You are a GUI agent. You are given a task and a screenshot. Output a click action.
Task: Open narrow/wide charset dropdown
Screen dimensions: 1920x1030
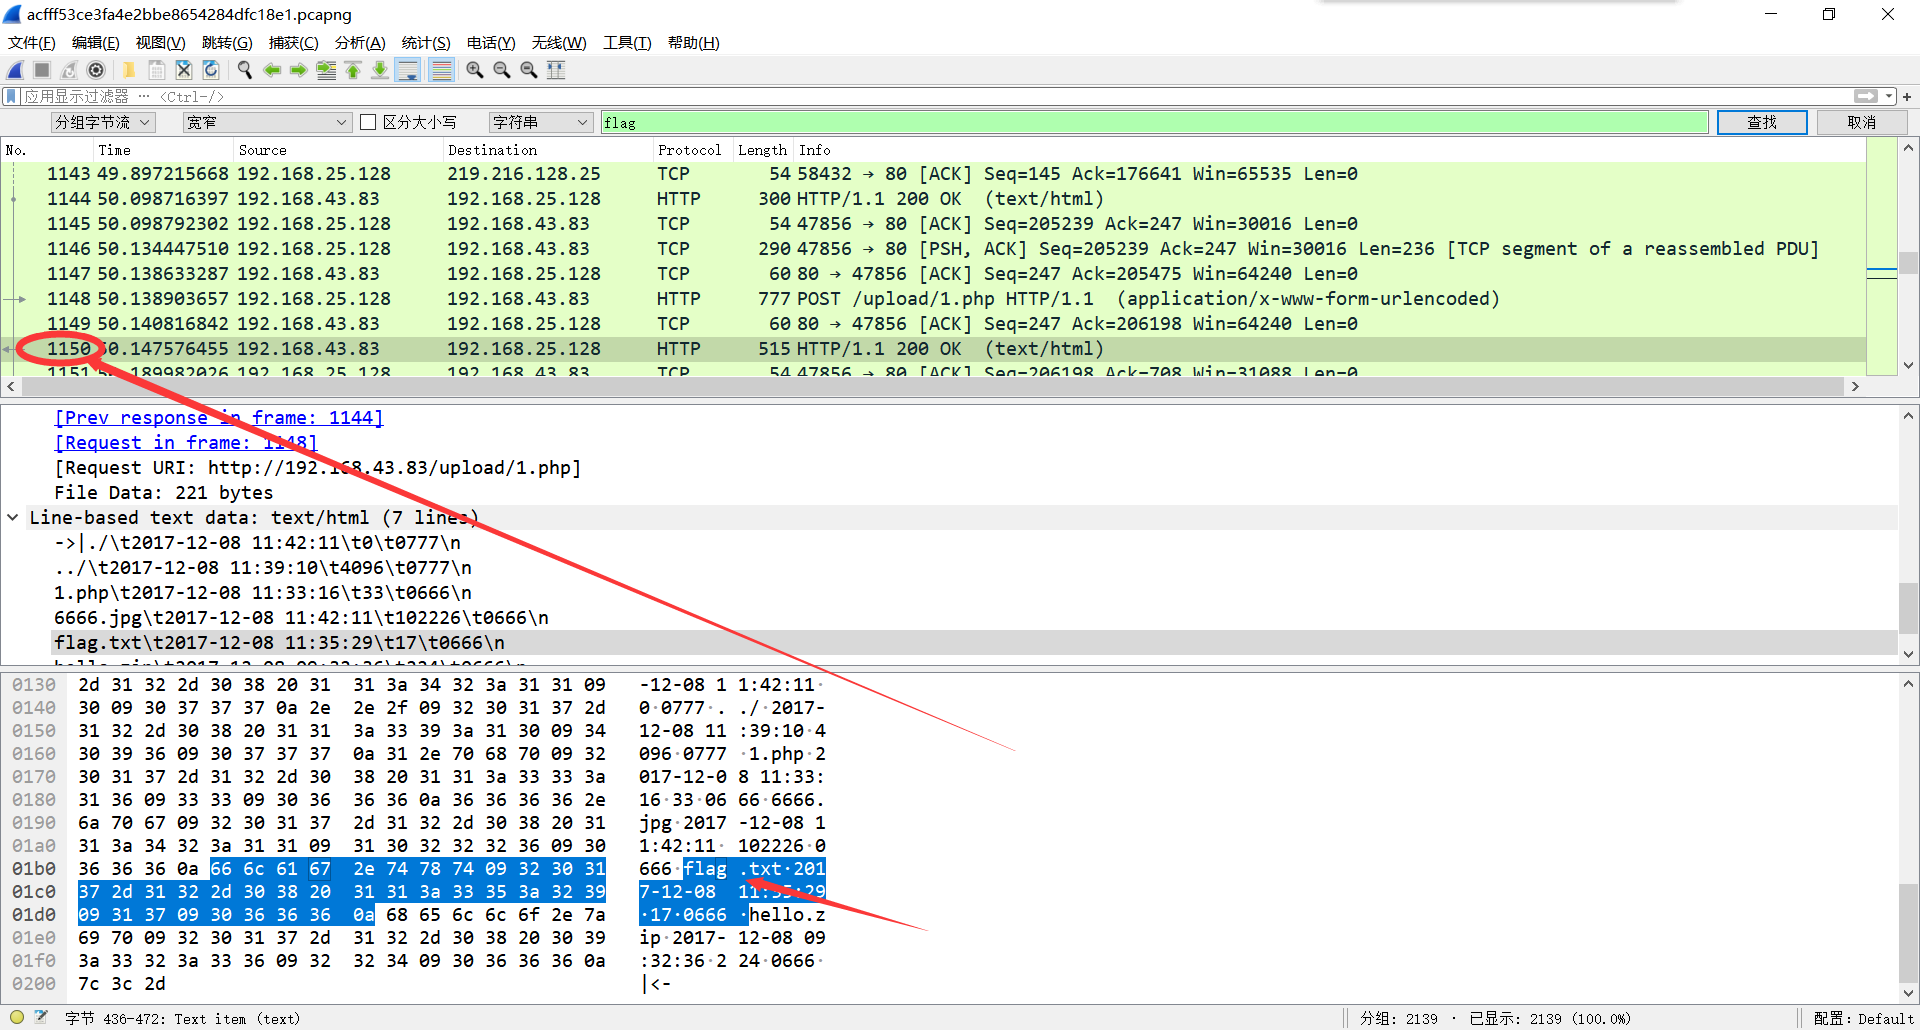click(x=267, y=122)
